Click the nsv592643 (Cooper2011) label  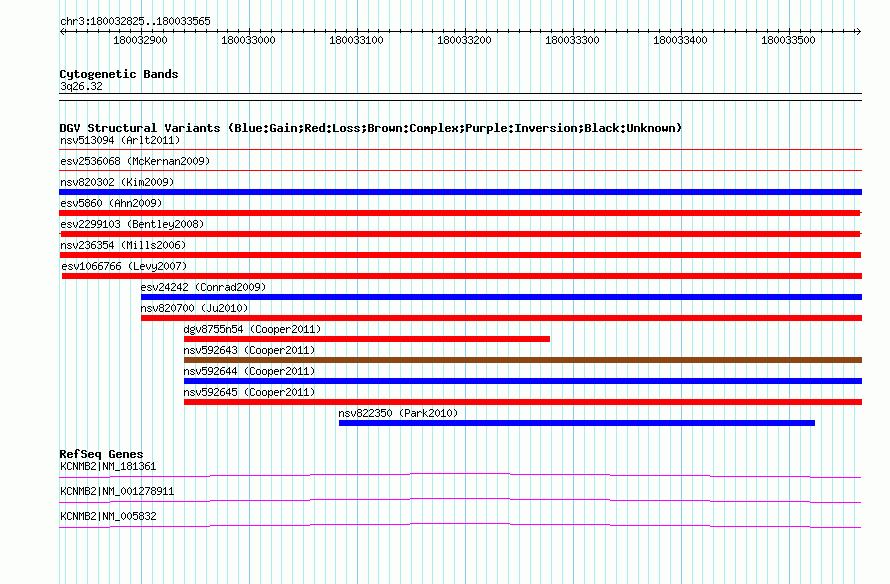pos(249,350)
